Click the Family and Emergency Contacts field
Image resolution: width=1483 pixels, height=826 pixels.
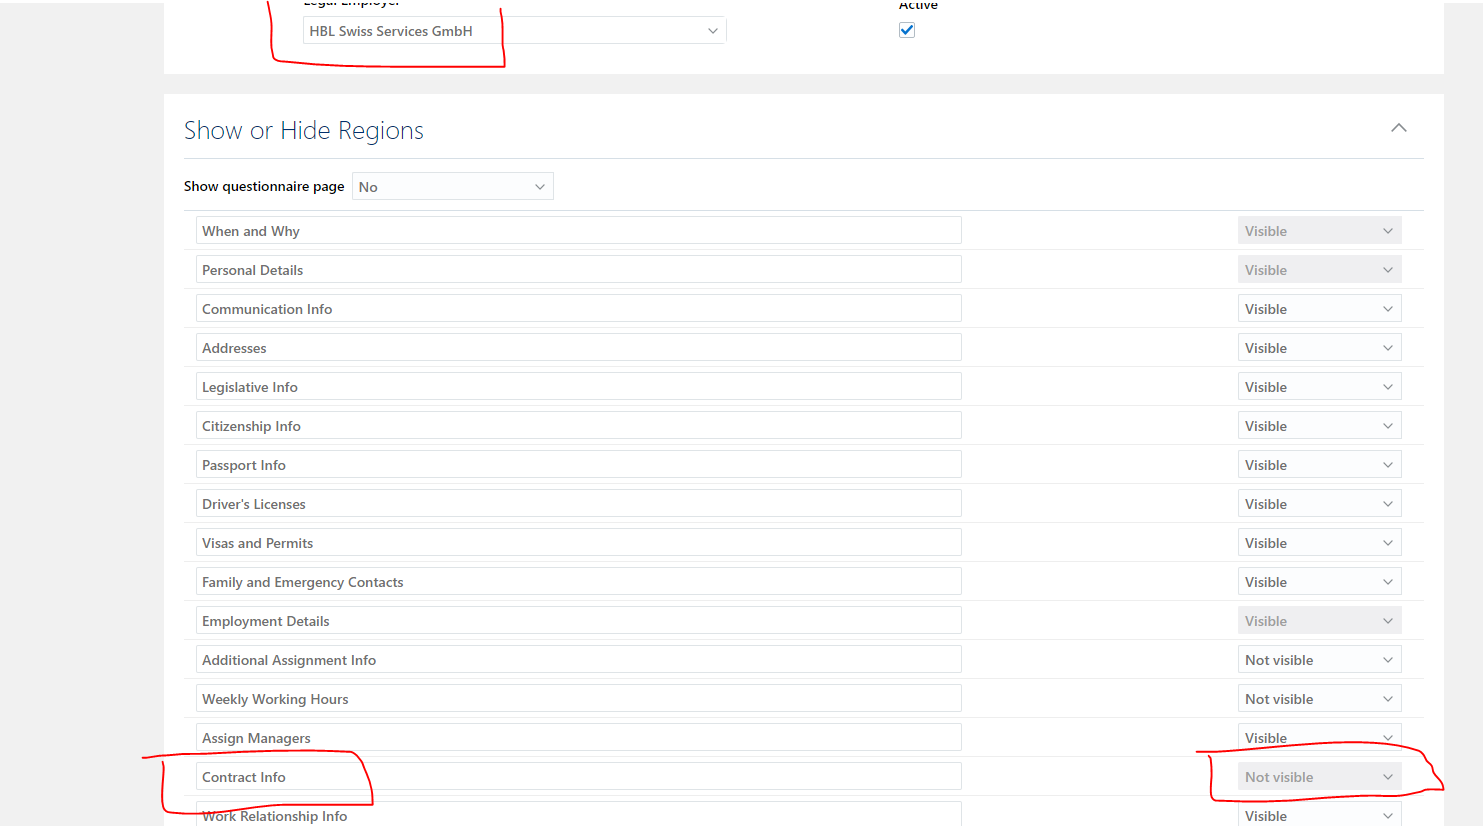click(578, 581)
